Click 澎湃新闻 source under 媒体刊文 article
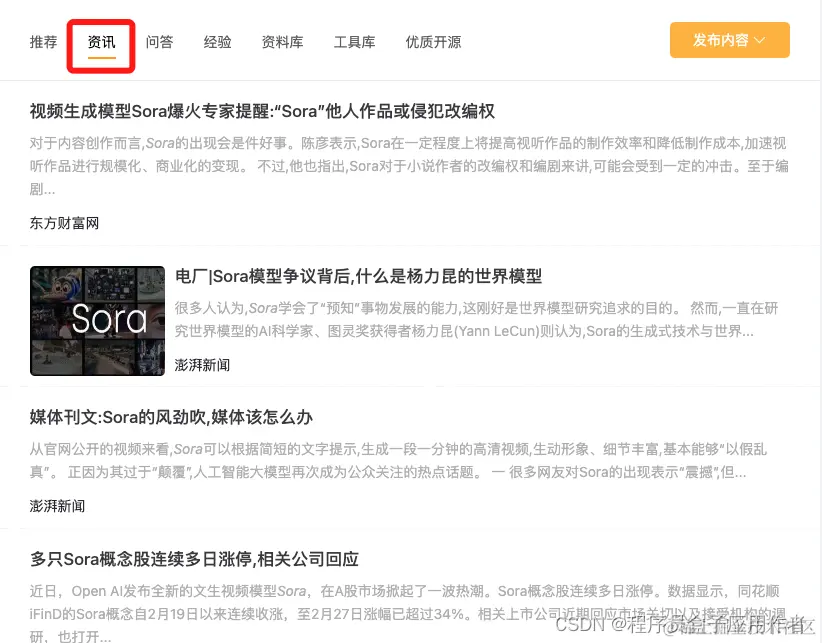 57,506
